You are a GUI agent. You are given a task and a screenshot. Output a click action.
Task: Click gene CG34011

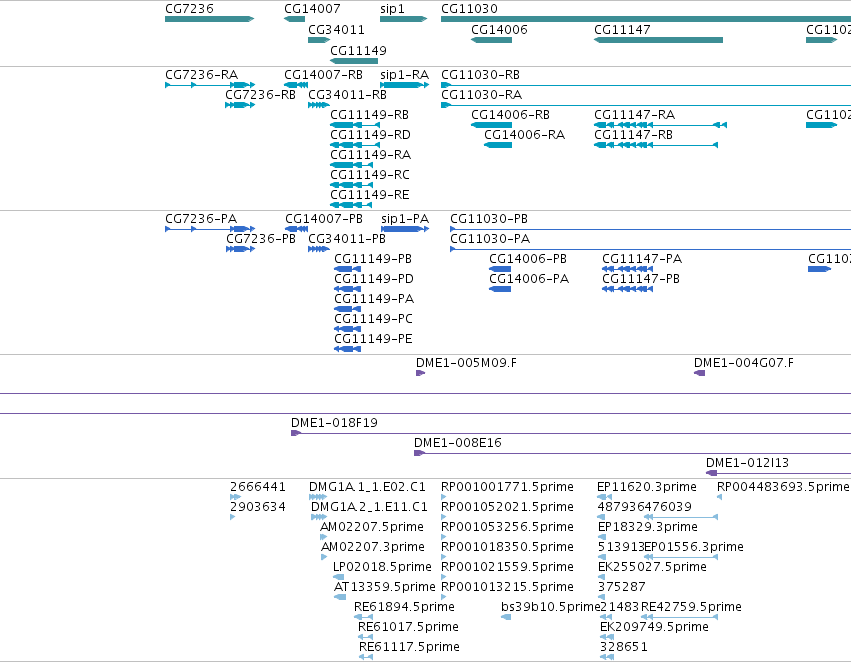(x=319, y=40)
